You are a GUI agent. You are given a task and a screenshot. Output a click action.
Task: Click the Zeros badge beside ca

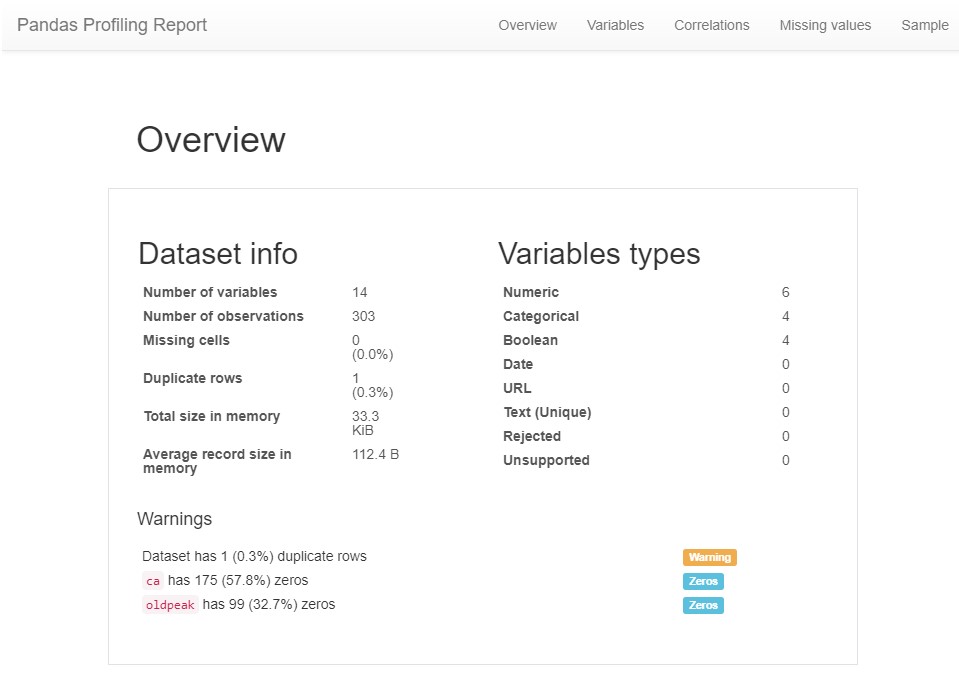click(702, 580)
